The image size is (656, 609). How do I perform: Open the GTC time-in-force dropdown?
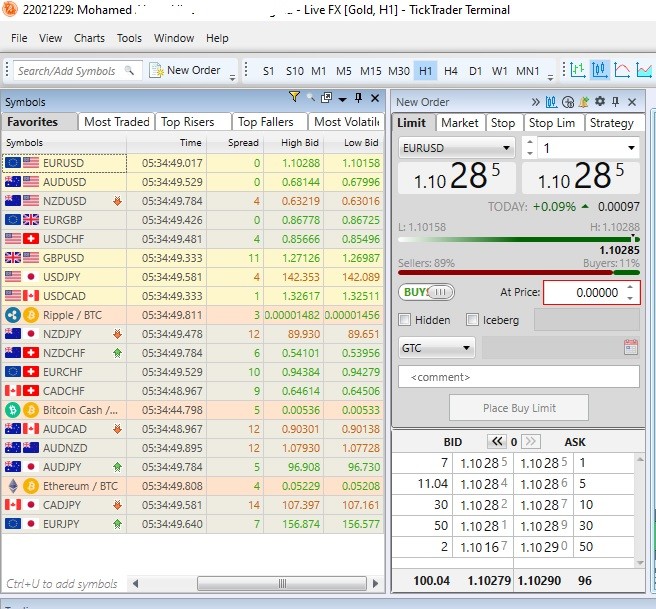point(436,348)
